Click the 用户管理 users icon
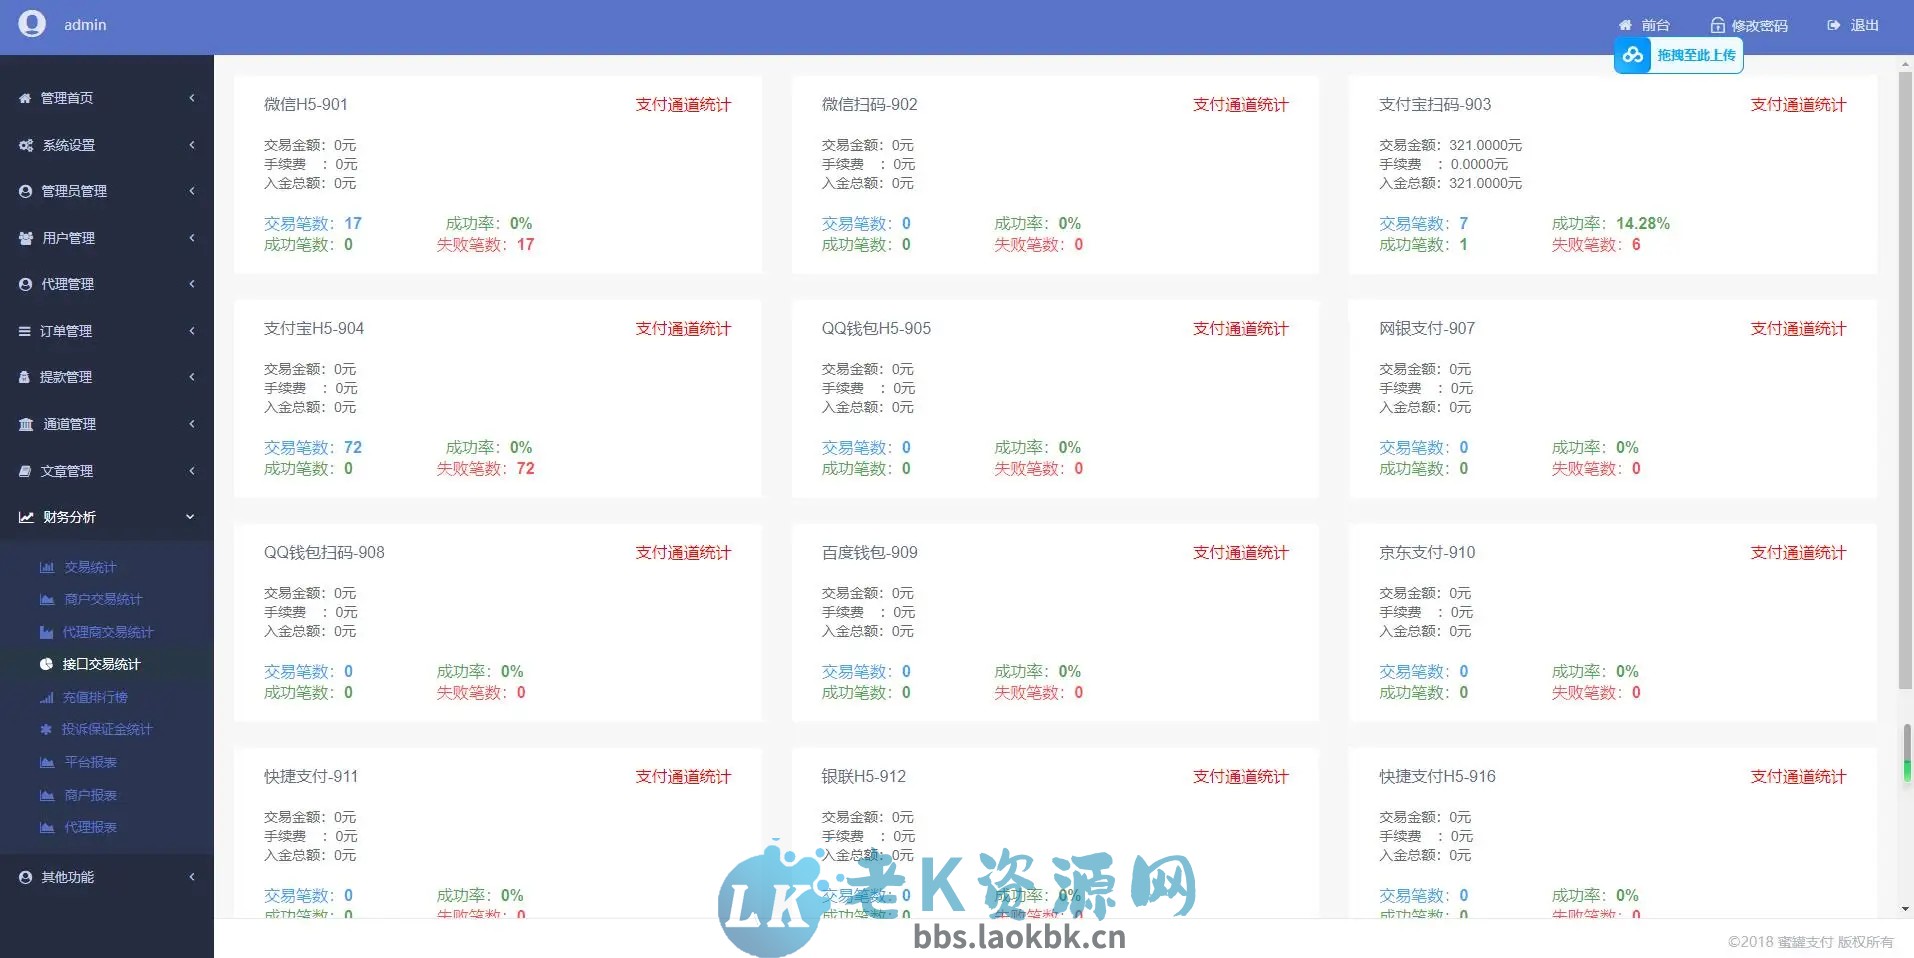 [x=25, y=238]
